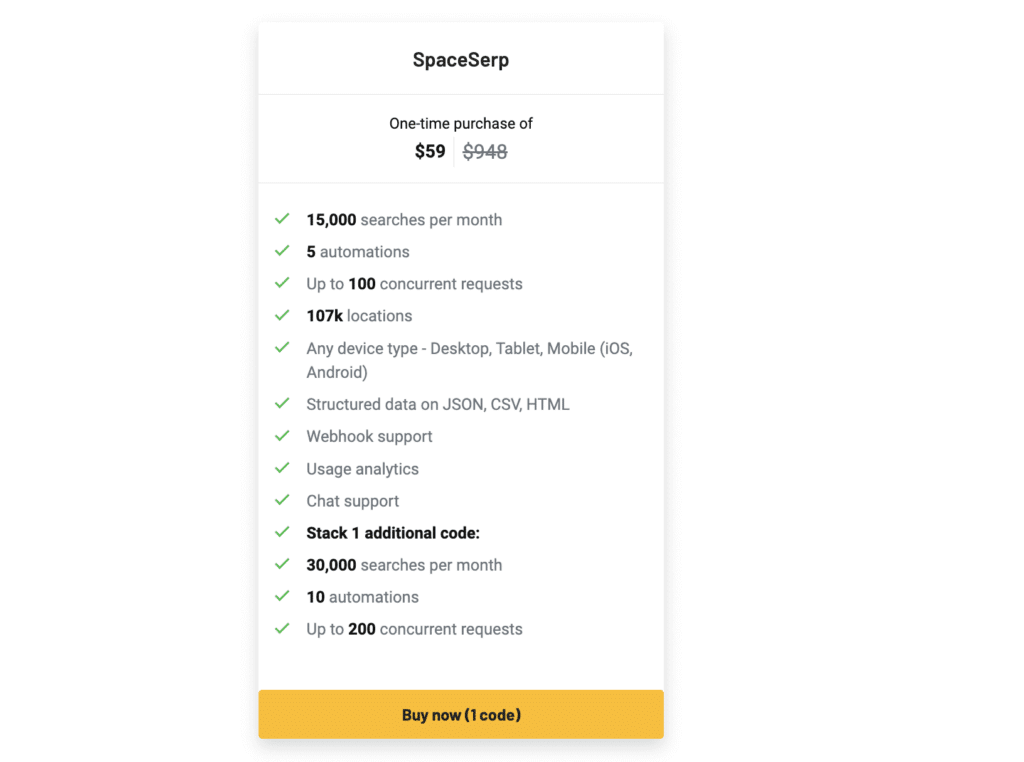Click the Buy now (1 code) button
This screenshot has height=762, width=1024.
461,714
